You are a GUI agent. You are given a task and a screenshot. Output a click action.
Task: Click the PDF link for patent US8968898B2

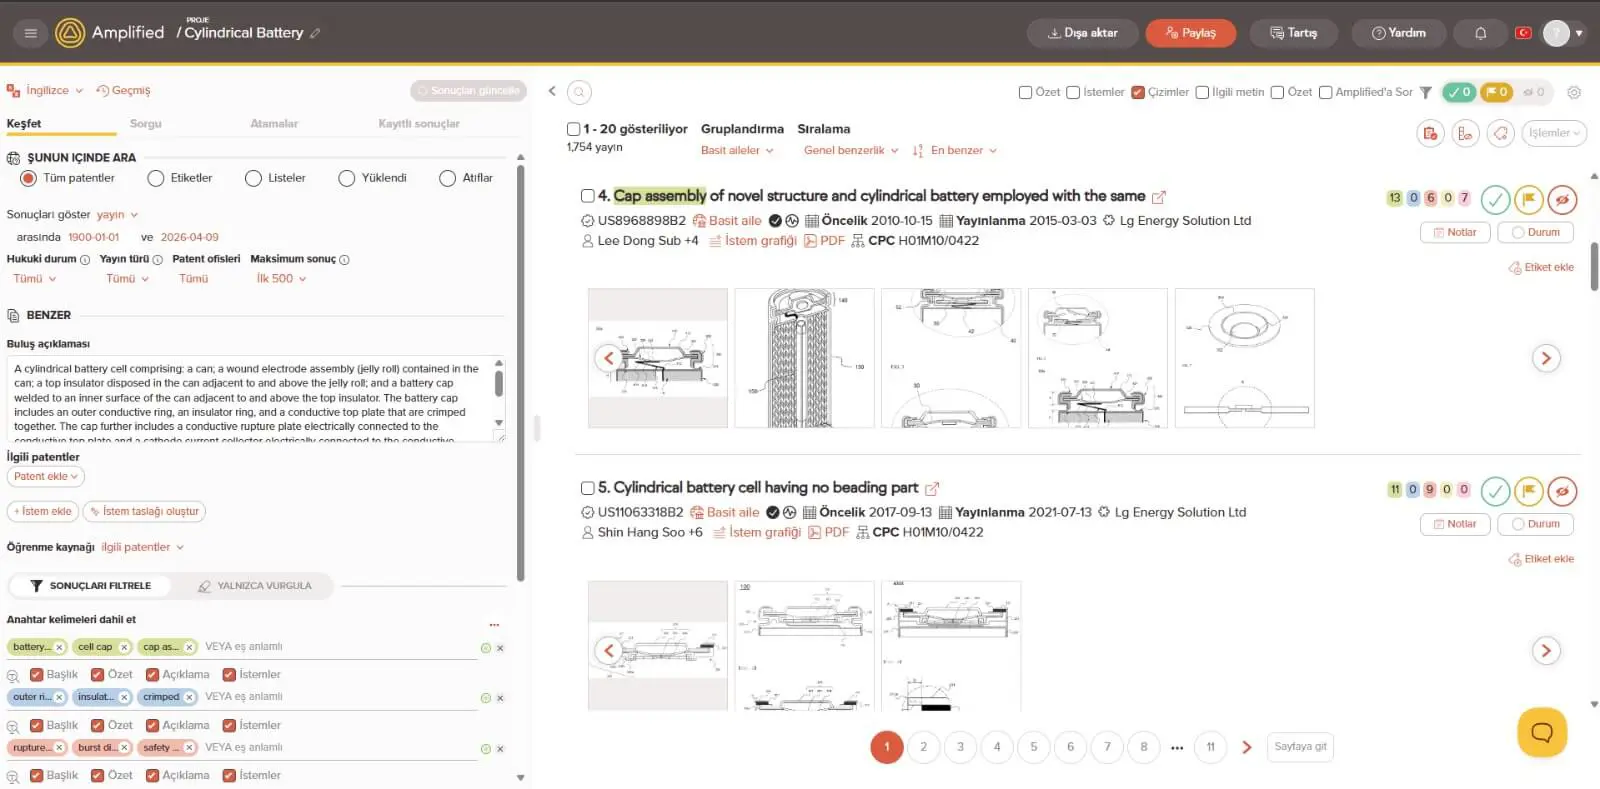(x=825, y=241)
